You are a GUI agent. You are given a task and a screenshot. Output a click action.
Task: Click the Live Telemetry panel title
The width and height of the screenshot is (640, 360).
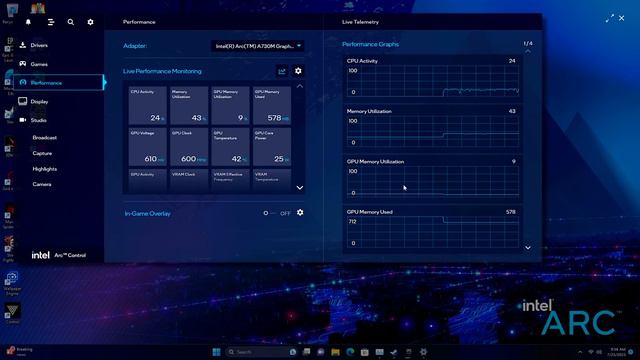[360, 22]
